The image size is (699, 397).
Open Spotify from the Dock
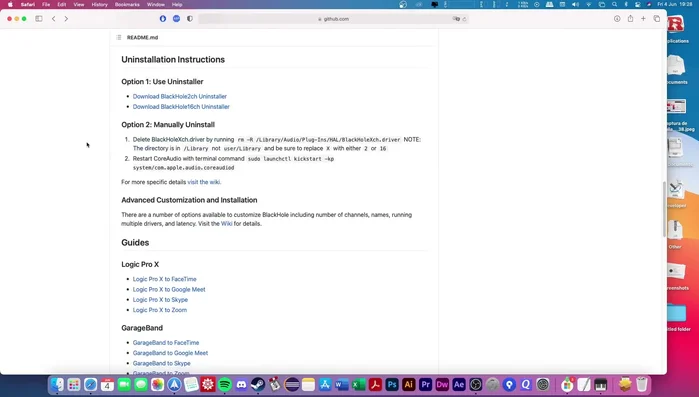point(225,385)
